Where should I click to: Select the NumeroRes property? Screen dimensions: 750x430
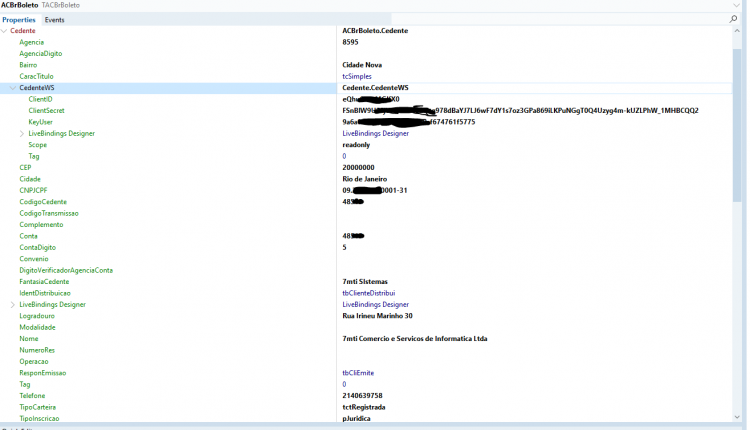click(x=37, y=350)
